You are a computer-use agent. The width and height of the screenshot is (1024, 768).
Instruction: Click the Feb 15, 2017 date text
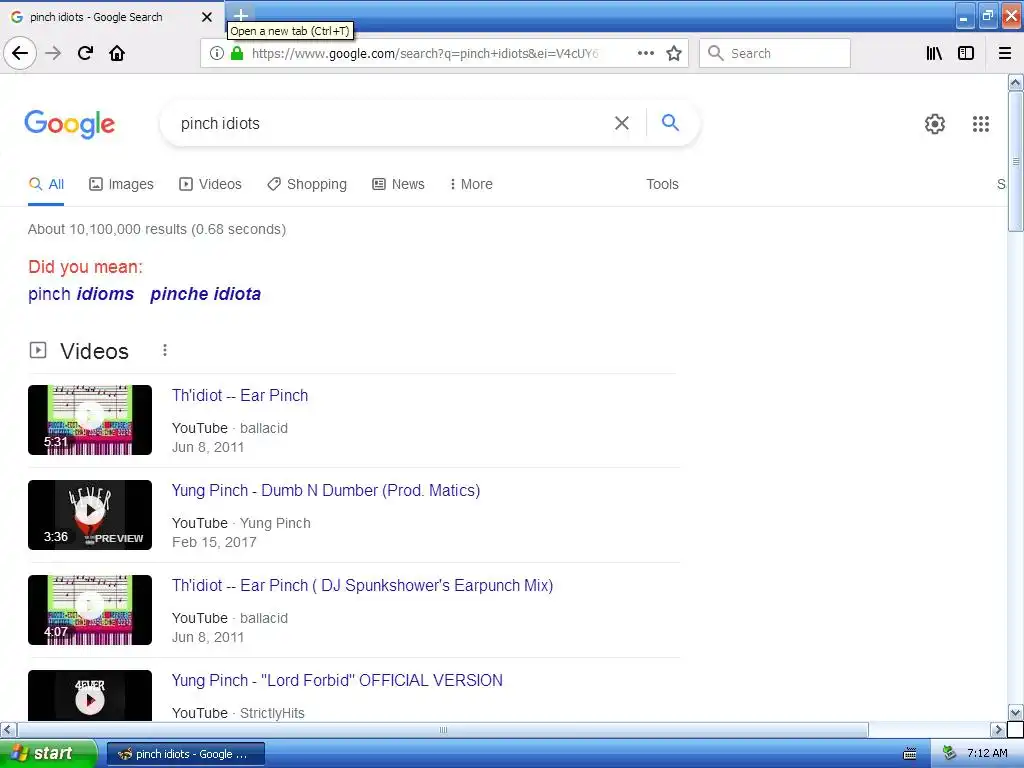[214, 542]
